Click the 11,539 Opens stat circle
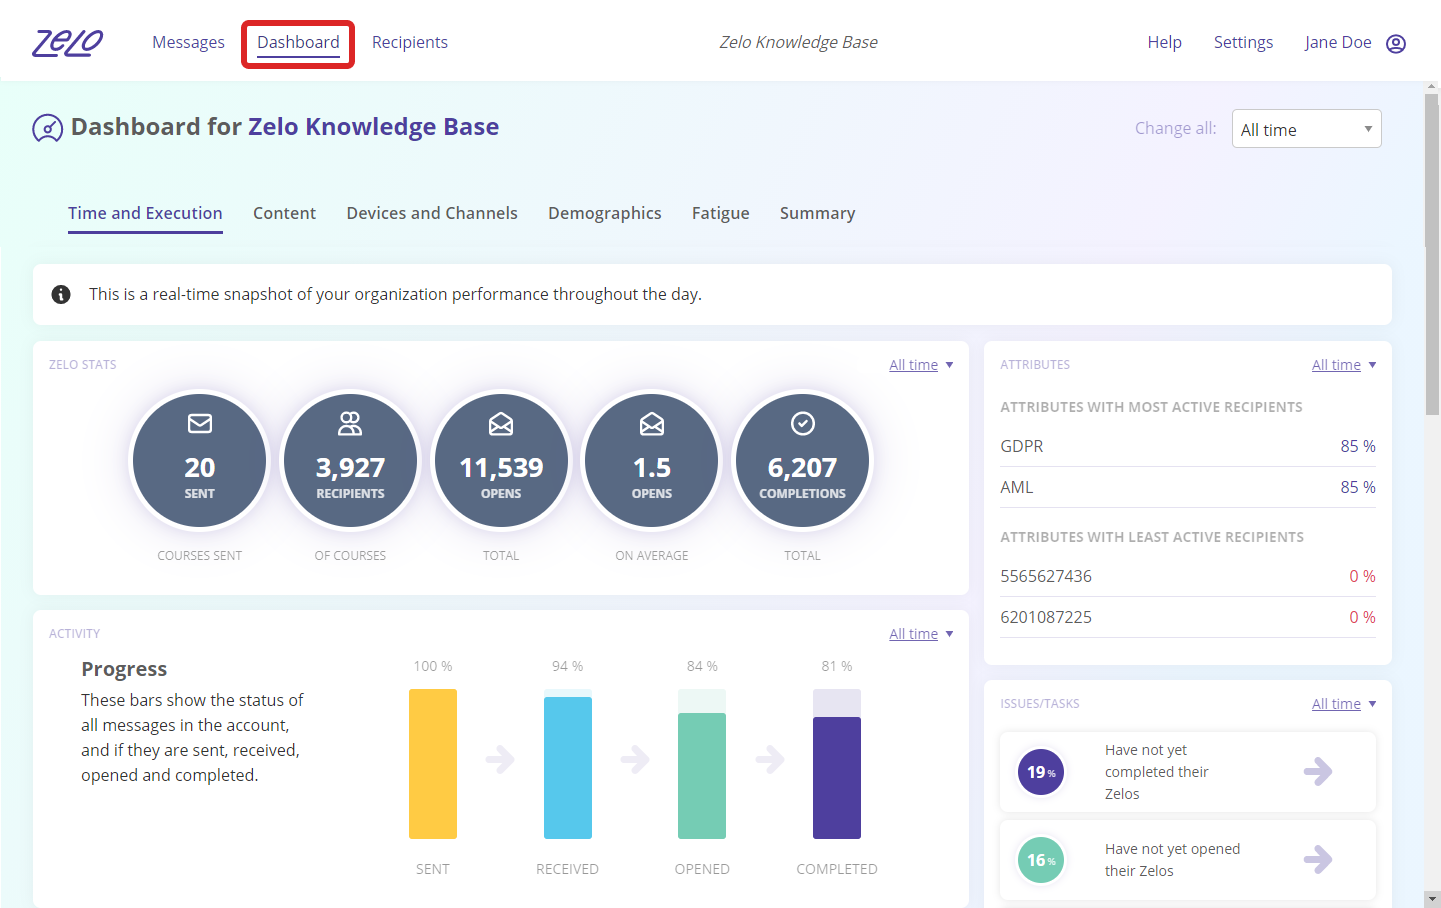Viewport: 1441px width, 908px height. point(501,460)
